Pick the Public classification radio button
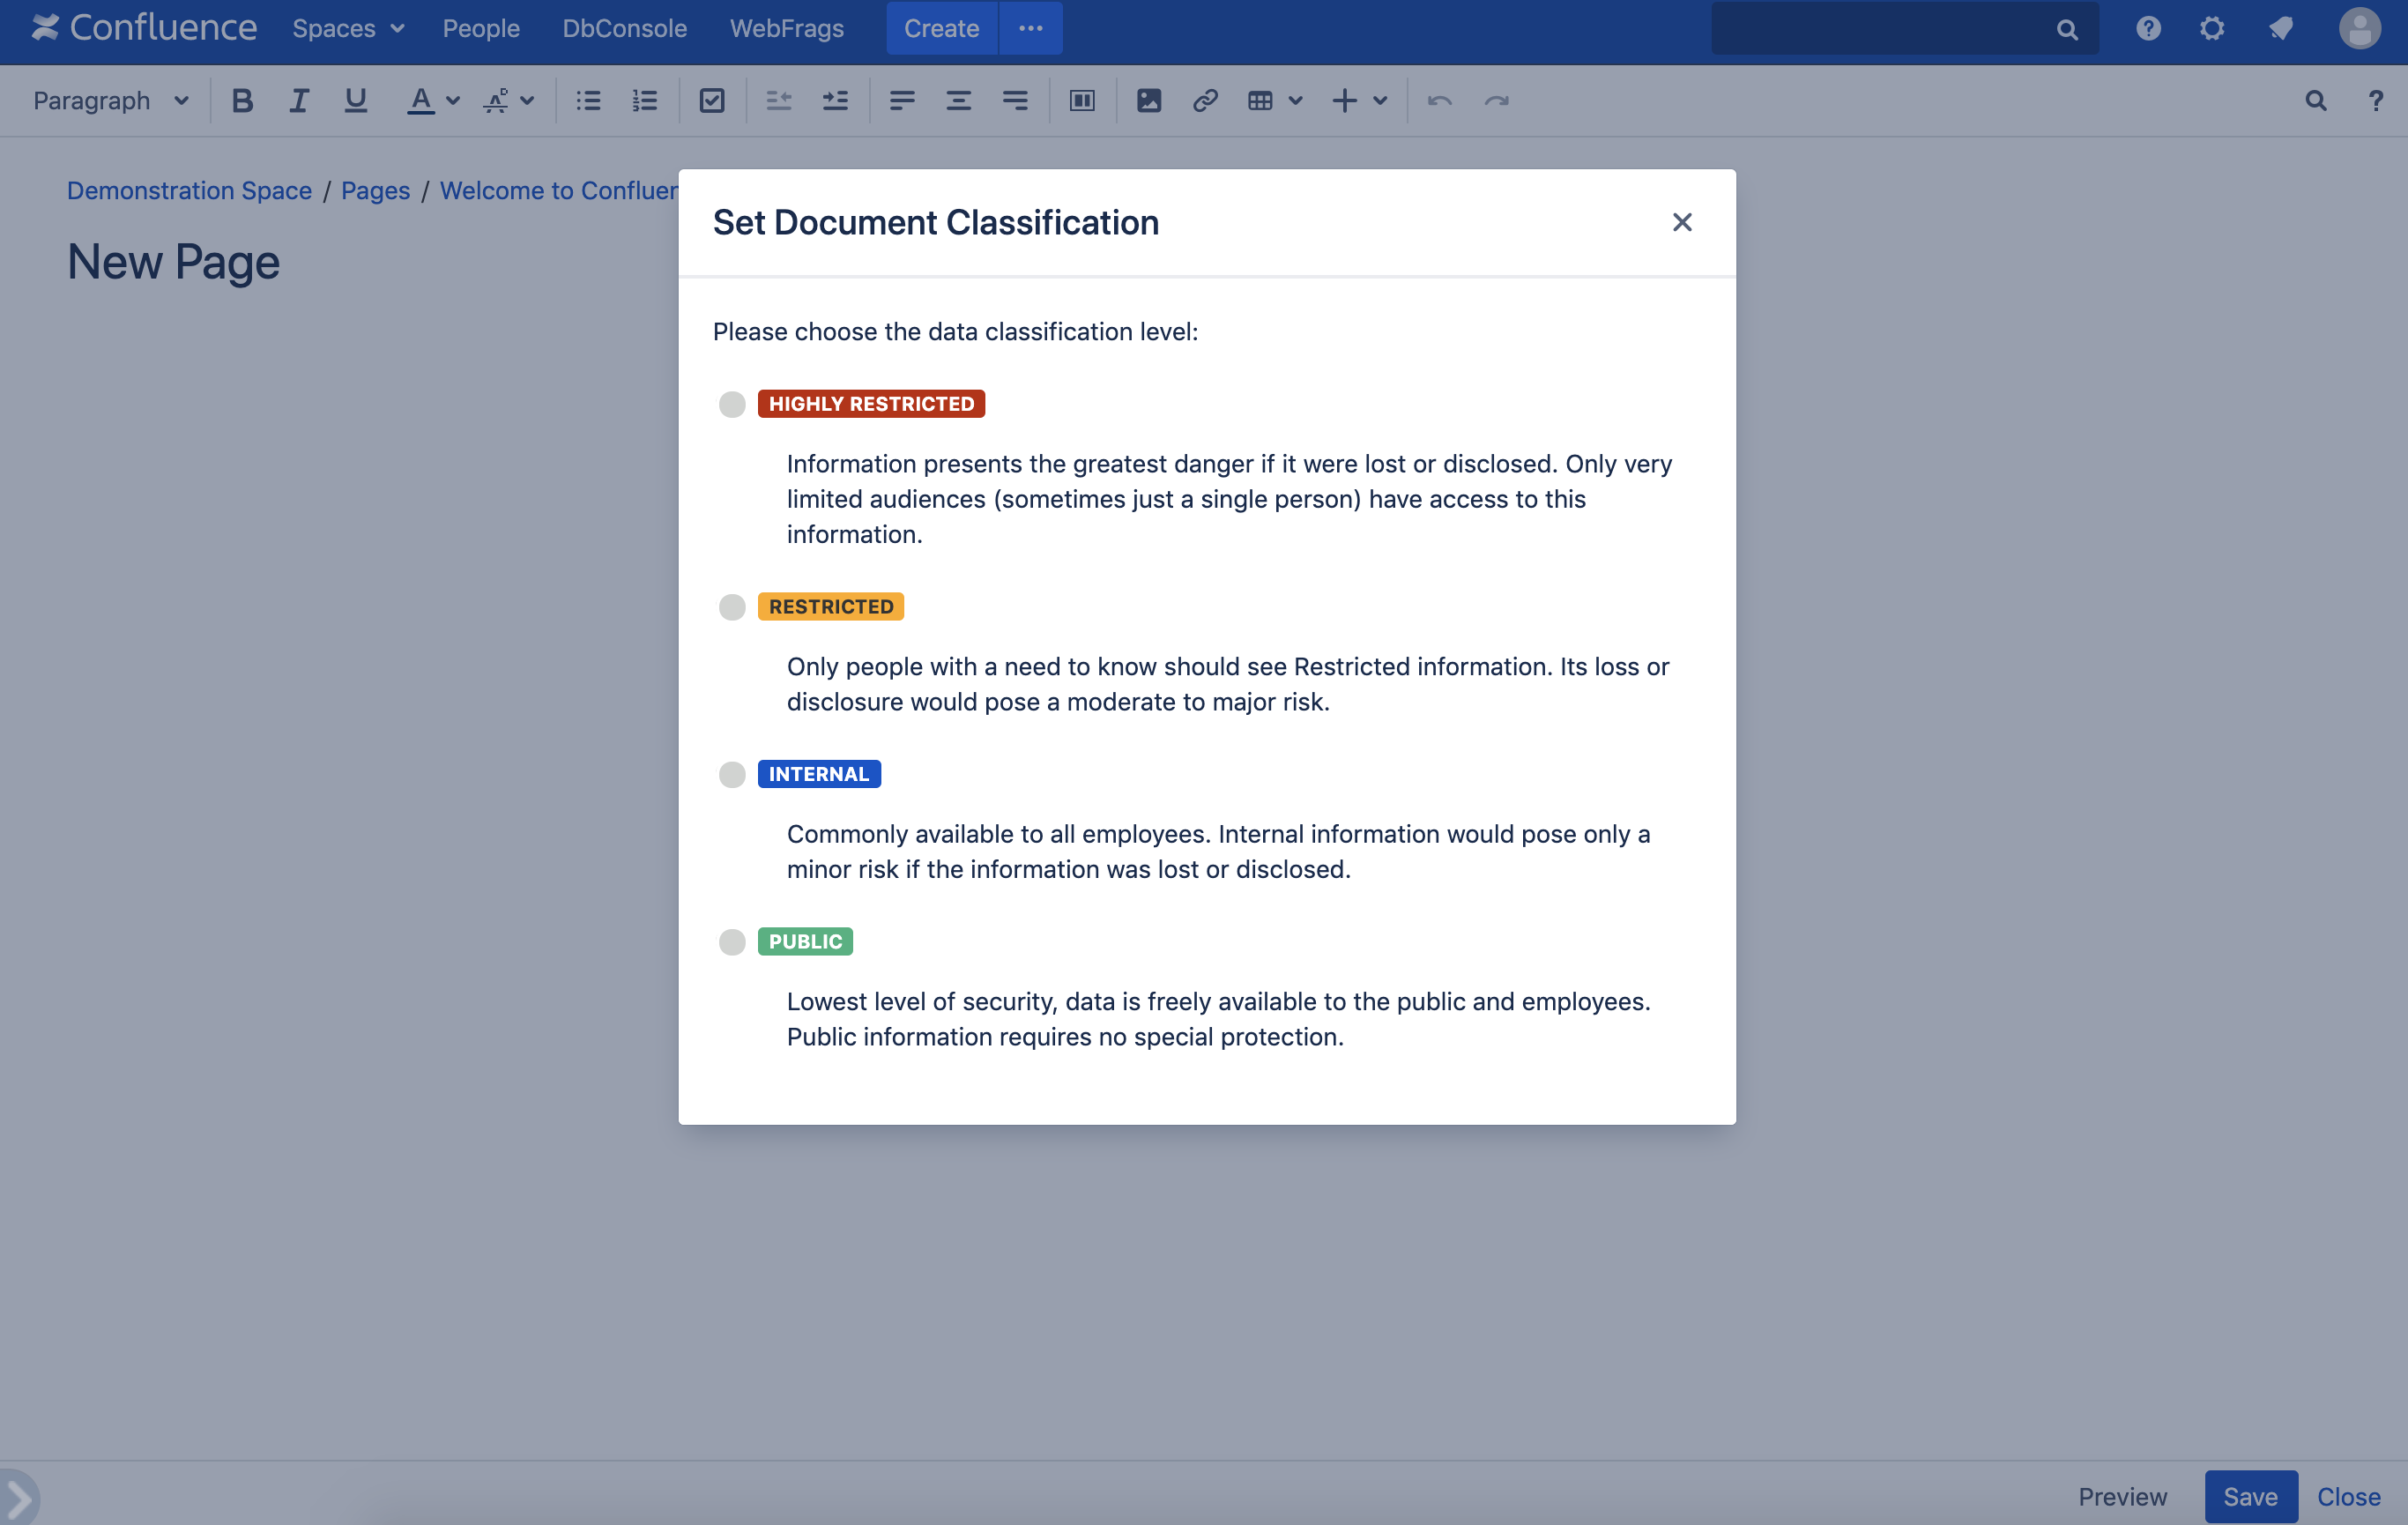Image resolution: width=2408 pixels, height=1525 pixels. pyautogui.click(x=732, y=942)
